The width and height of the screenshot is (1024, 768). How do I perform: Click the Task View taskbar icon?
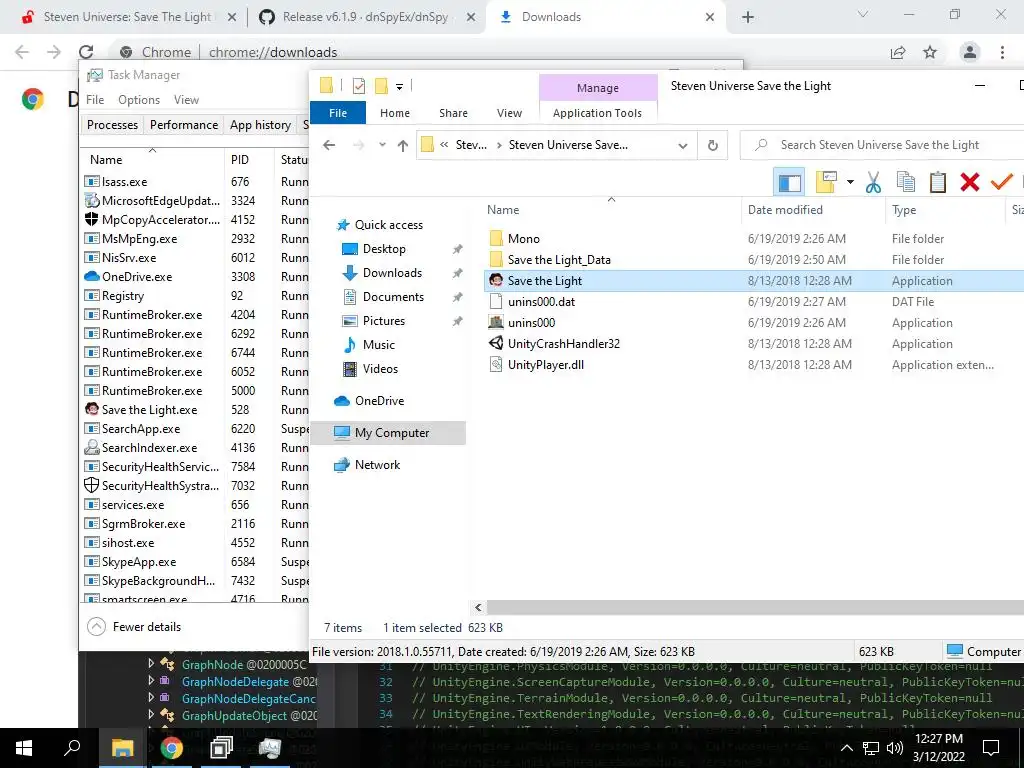[x=221, y=748]
